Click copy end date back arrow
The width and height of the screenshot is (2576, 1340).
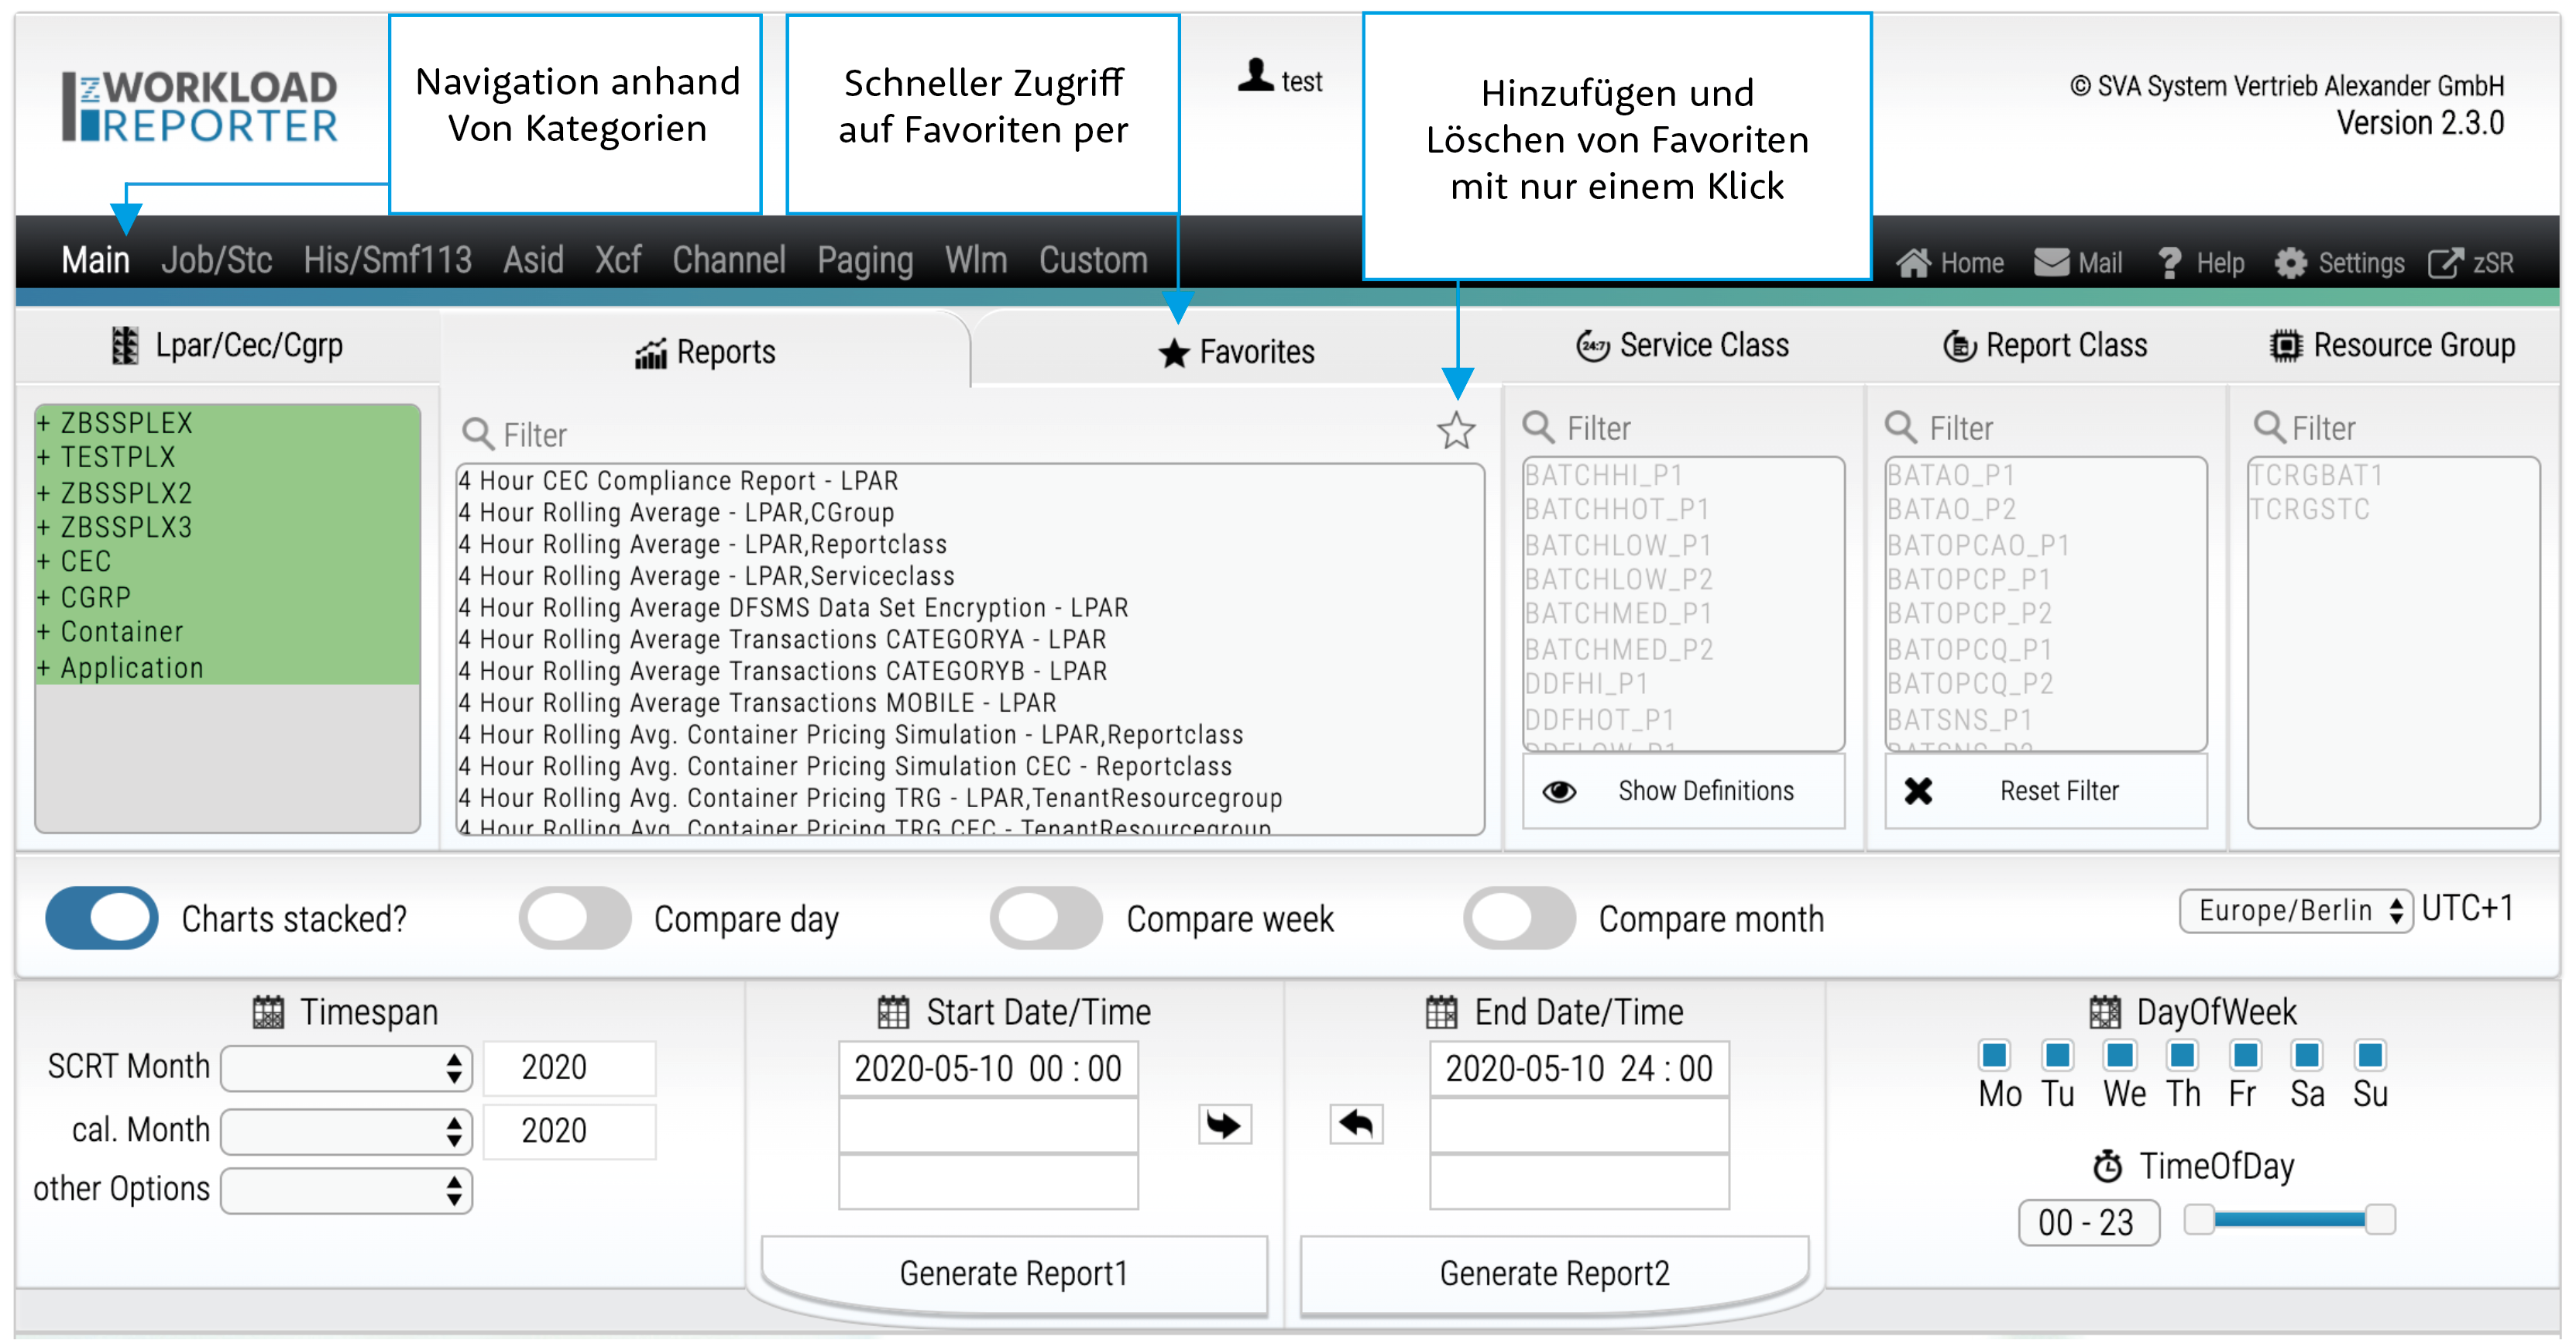[x=1356, y=1124]
